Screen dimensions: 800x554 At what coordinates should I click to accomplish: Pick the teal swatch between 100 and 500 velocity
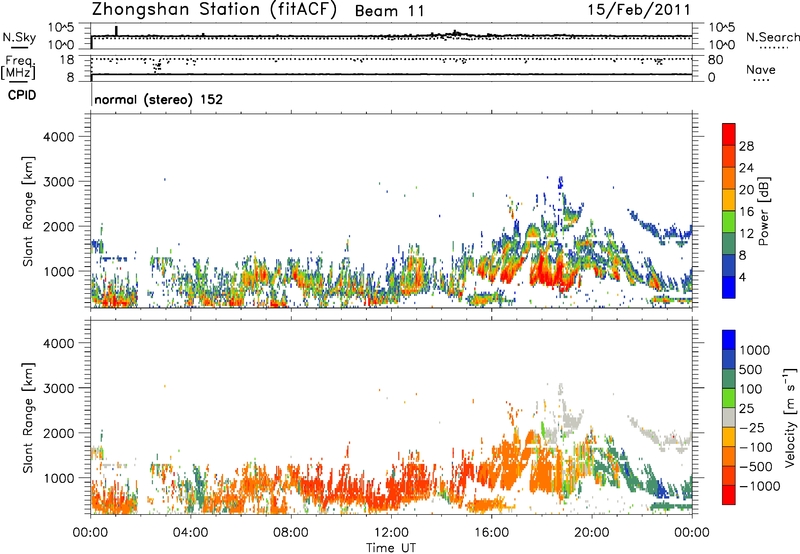pos(729,379)
